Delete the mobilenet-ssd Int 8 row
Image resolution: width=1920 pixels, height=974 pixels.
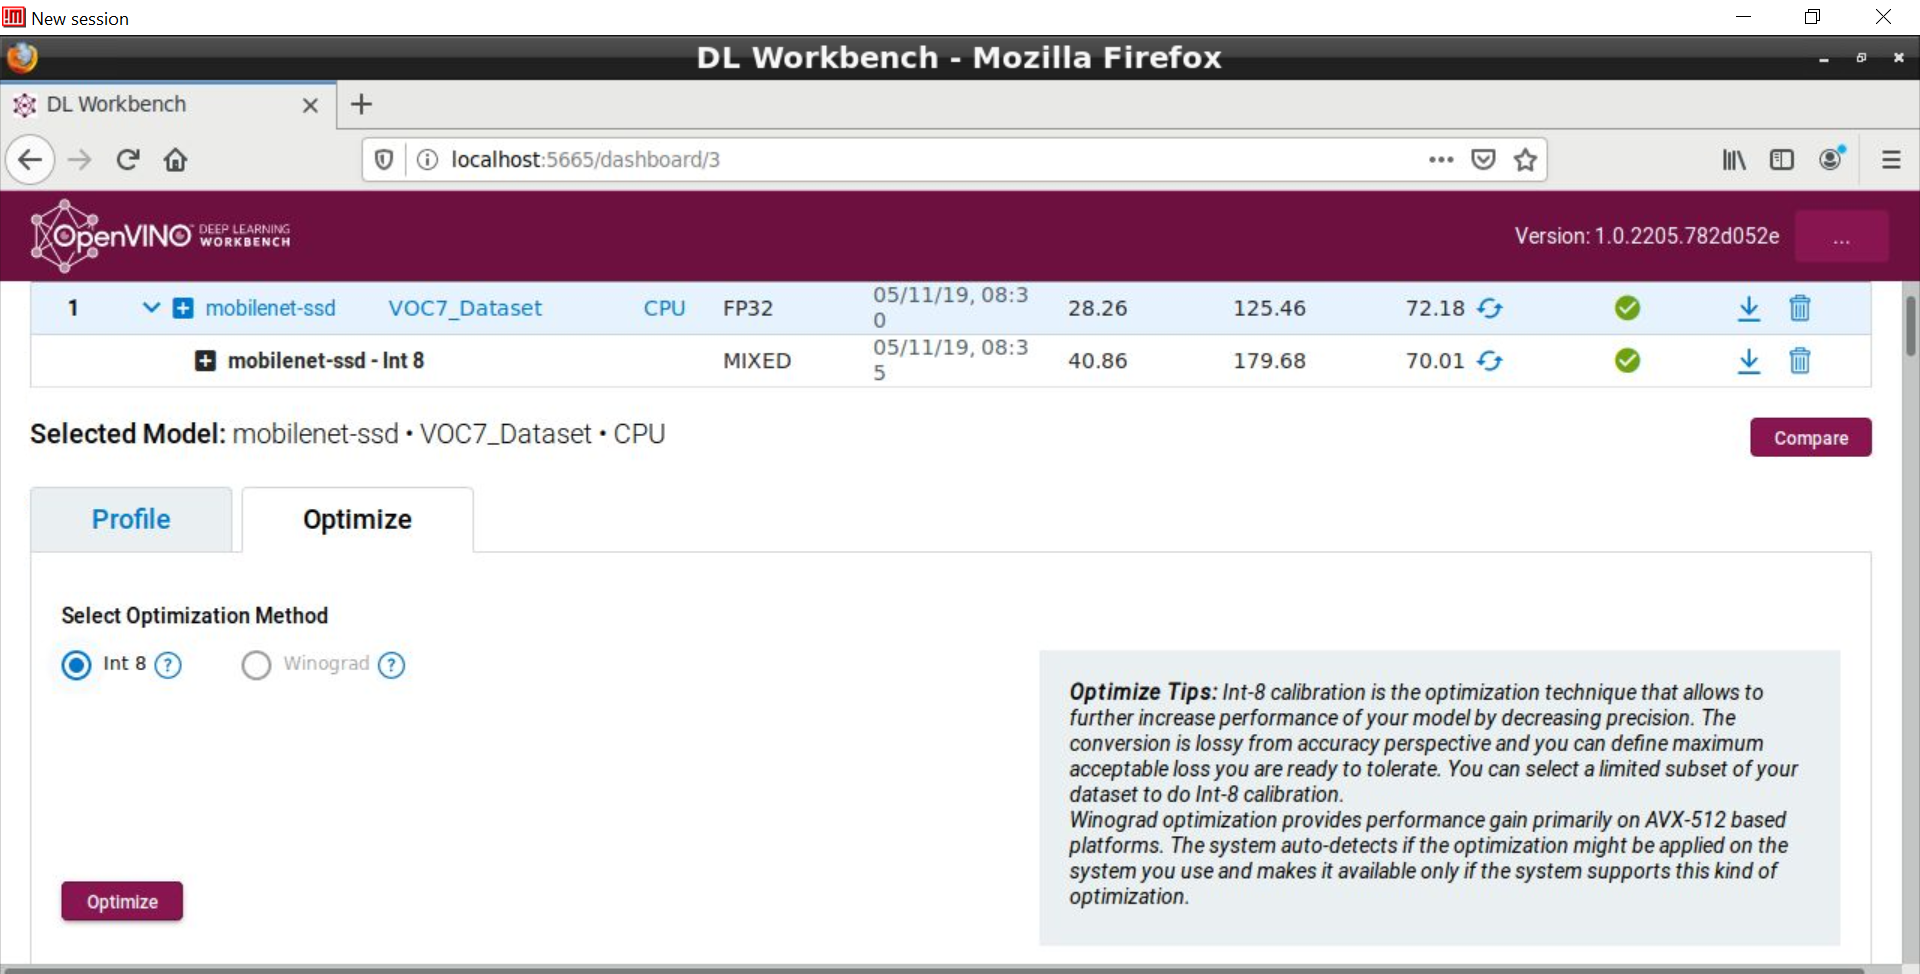1799,361
